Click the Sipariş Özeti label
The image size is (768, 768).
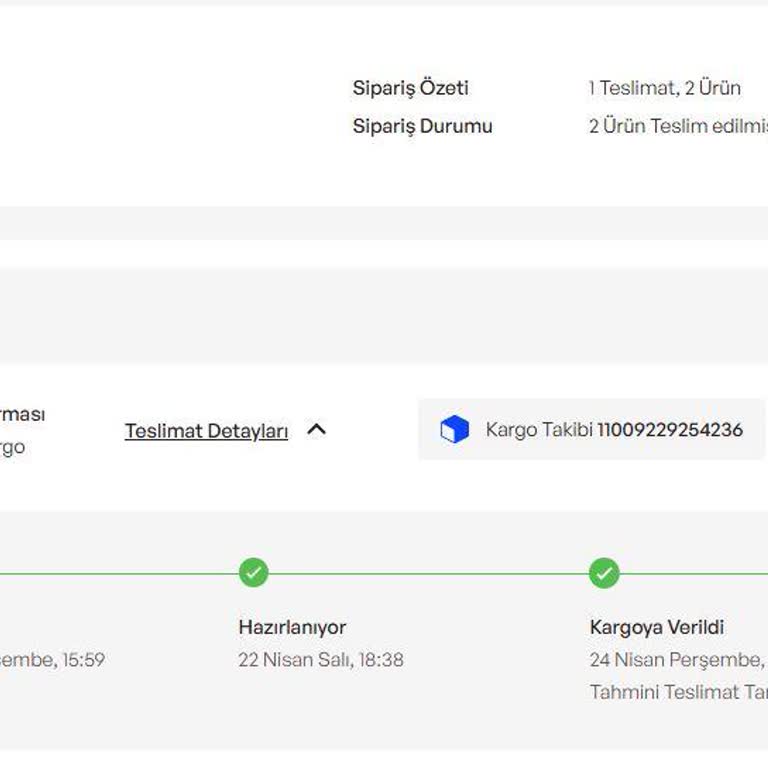click(x=410, y=88)
